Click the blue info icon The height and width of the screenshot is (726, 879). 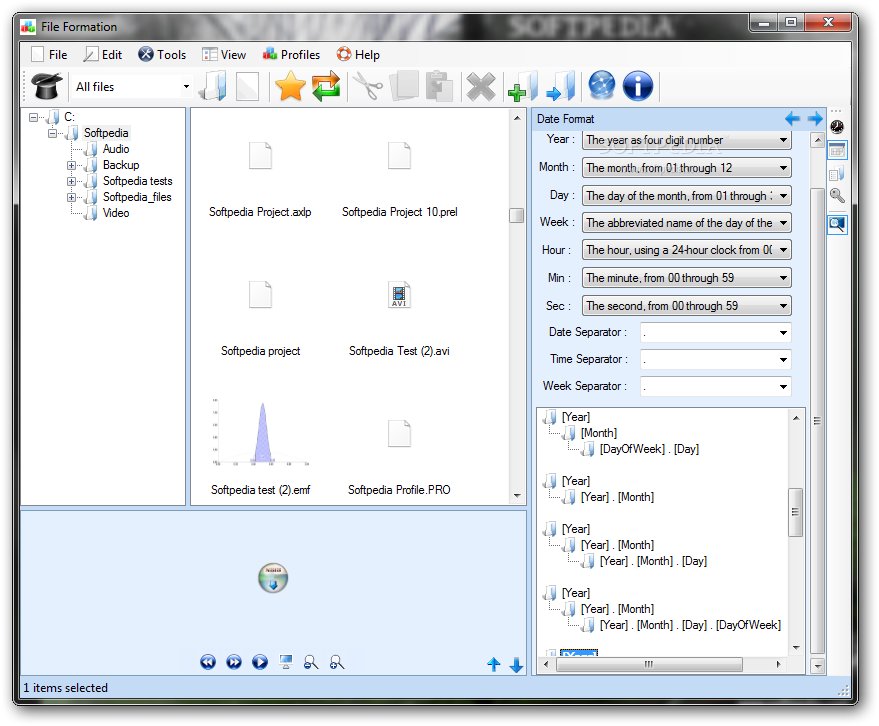[x=638, y=86]
